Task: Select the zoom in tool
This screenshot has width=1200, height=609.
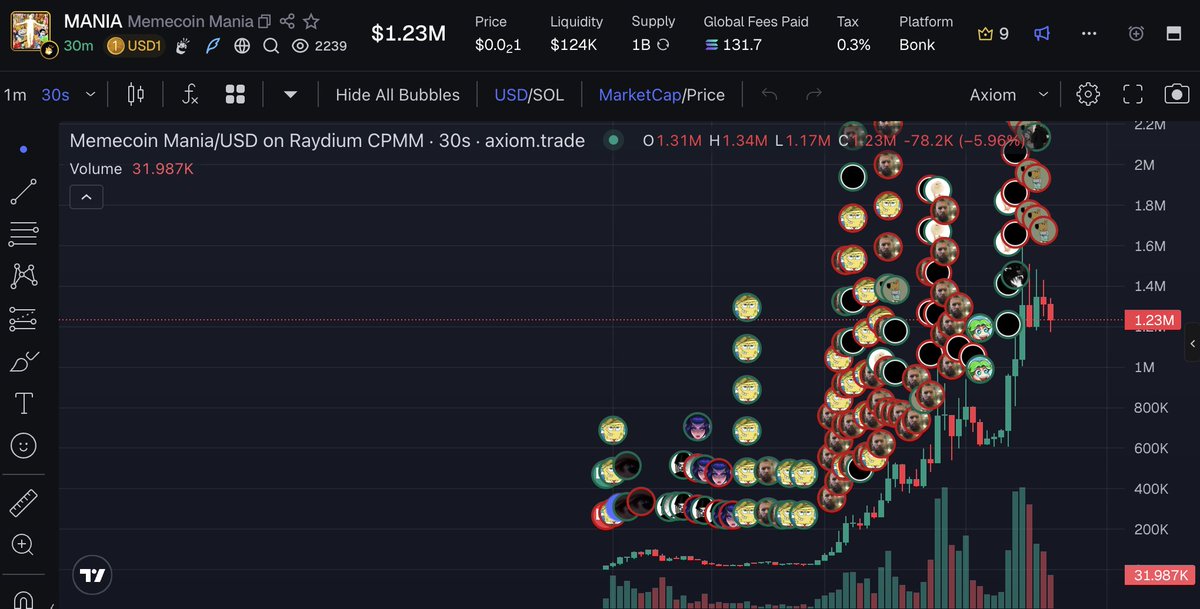Action: pos(24,545)
